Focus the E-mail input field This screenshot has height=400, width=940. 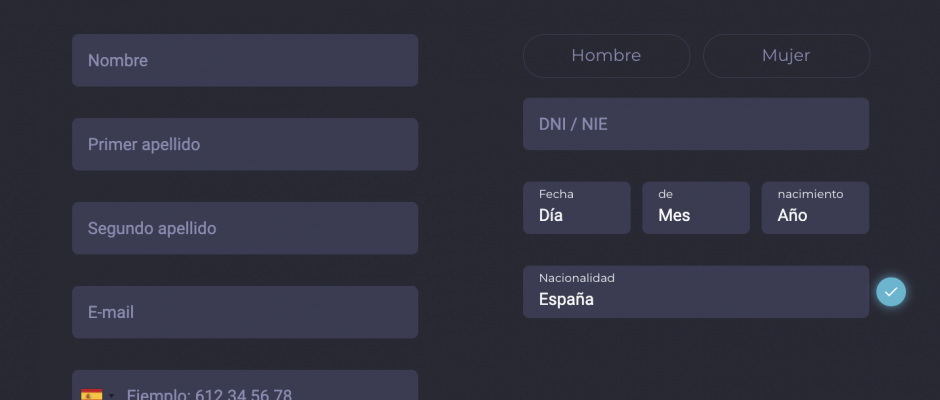(x=245, y=312)
